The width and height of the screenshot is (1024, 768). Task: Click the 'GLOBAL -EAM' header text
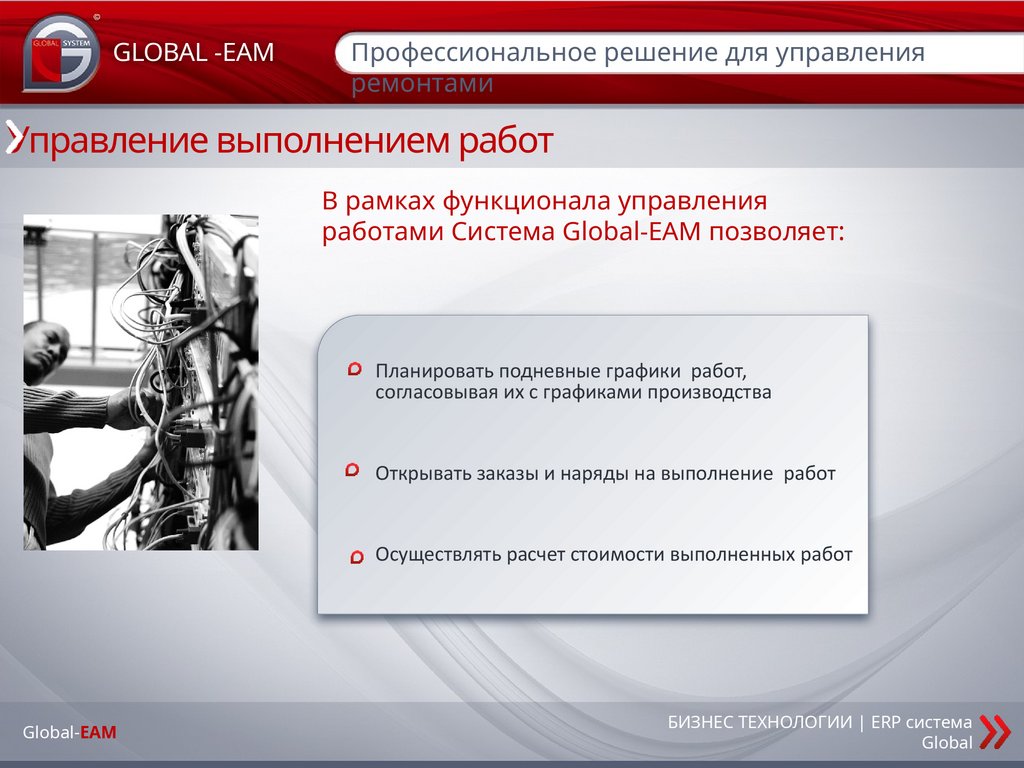(x=193, y=52)
